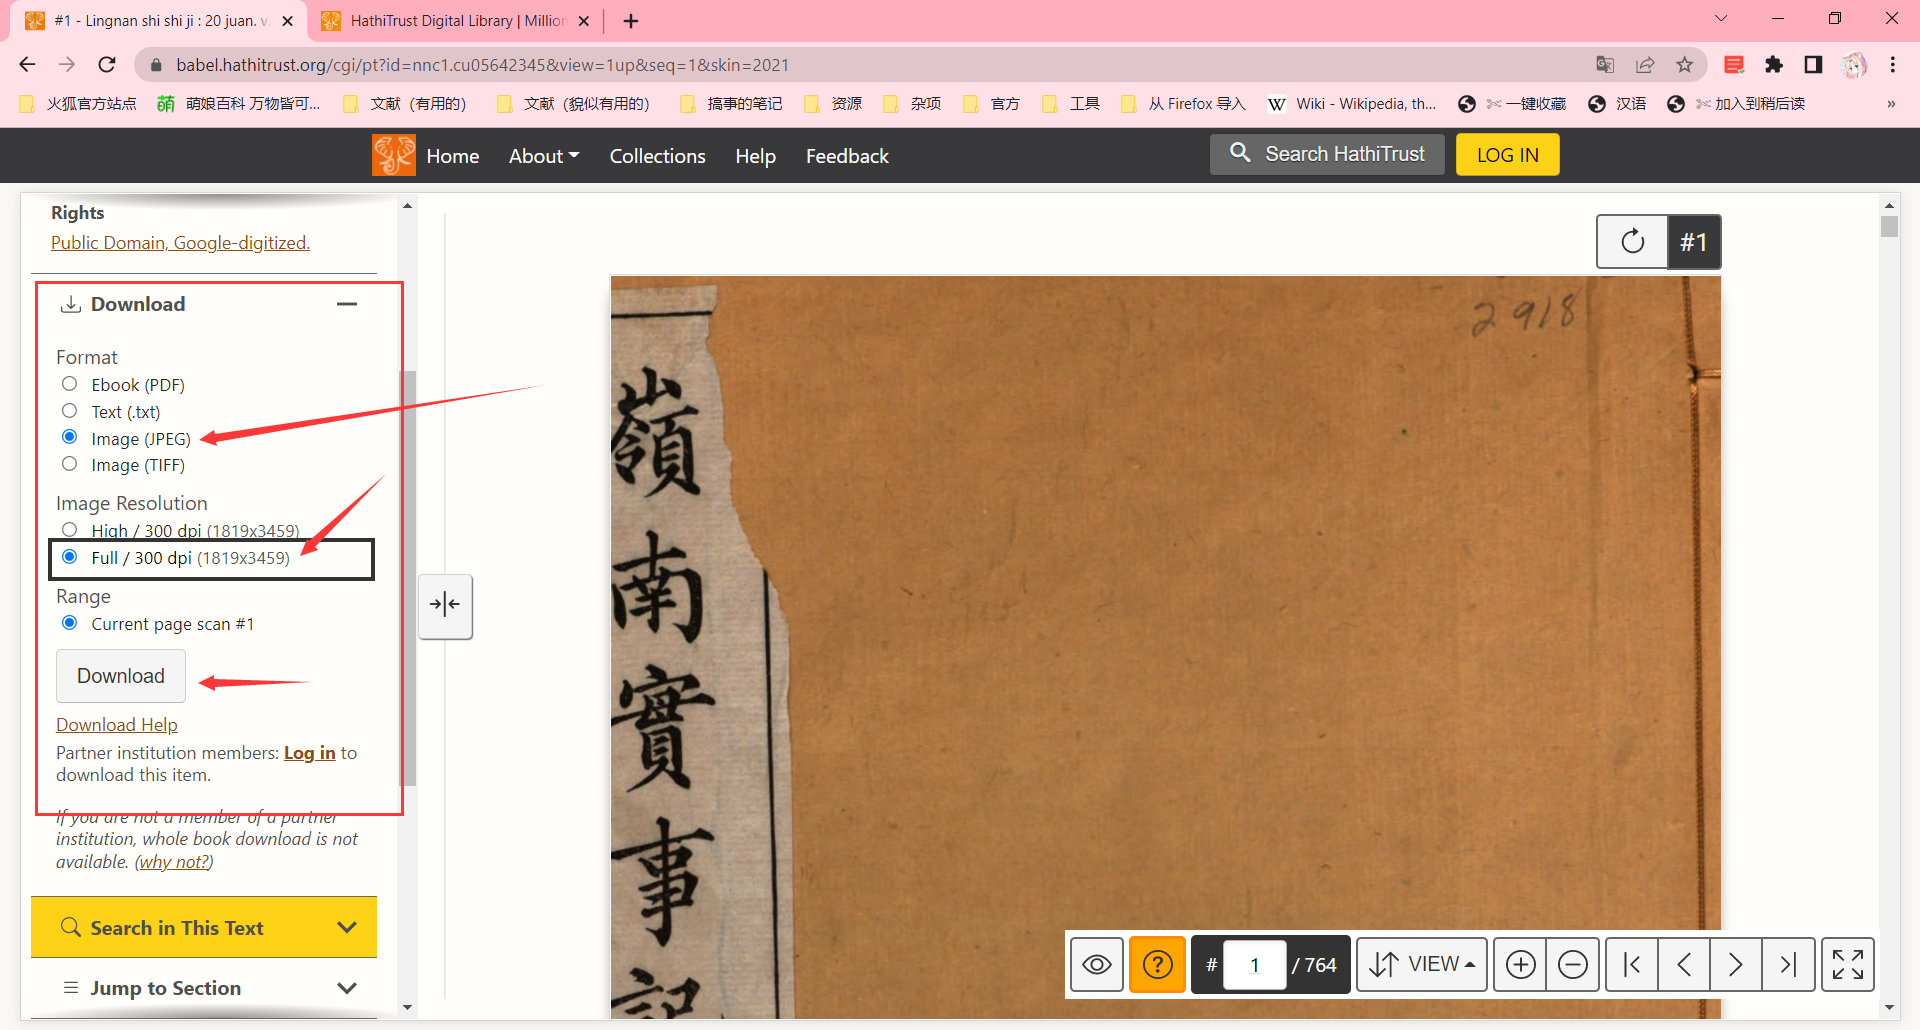The height and width of the screenshot is (1030, 1920).
Task: Click the zoom out button in toolbar
Action: 1572,965
